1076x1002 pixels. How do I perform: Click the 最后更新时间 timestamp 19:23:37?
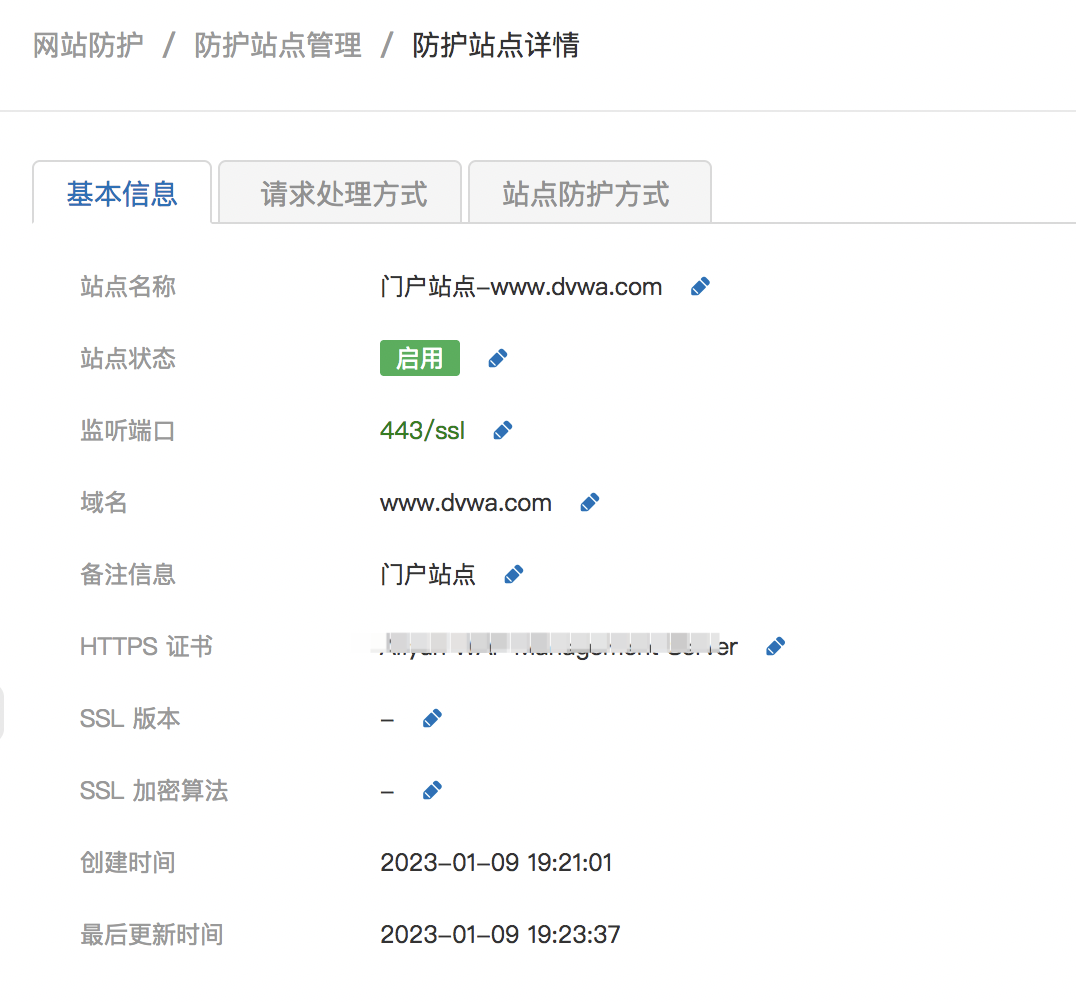(x=500, y=935)
